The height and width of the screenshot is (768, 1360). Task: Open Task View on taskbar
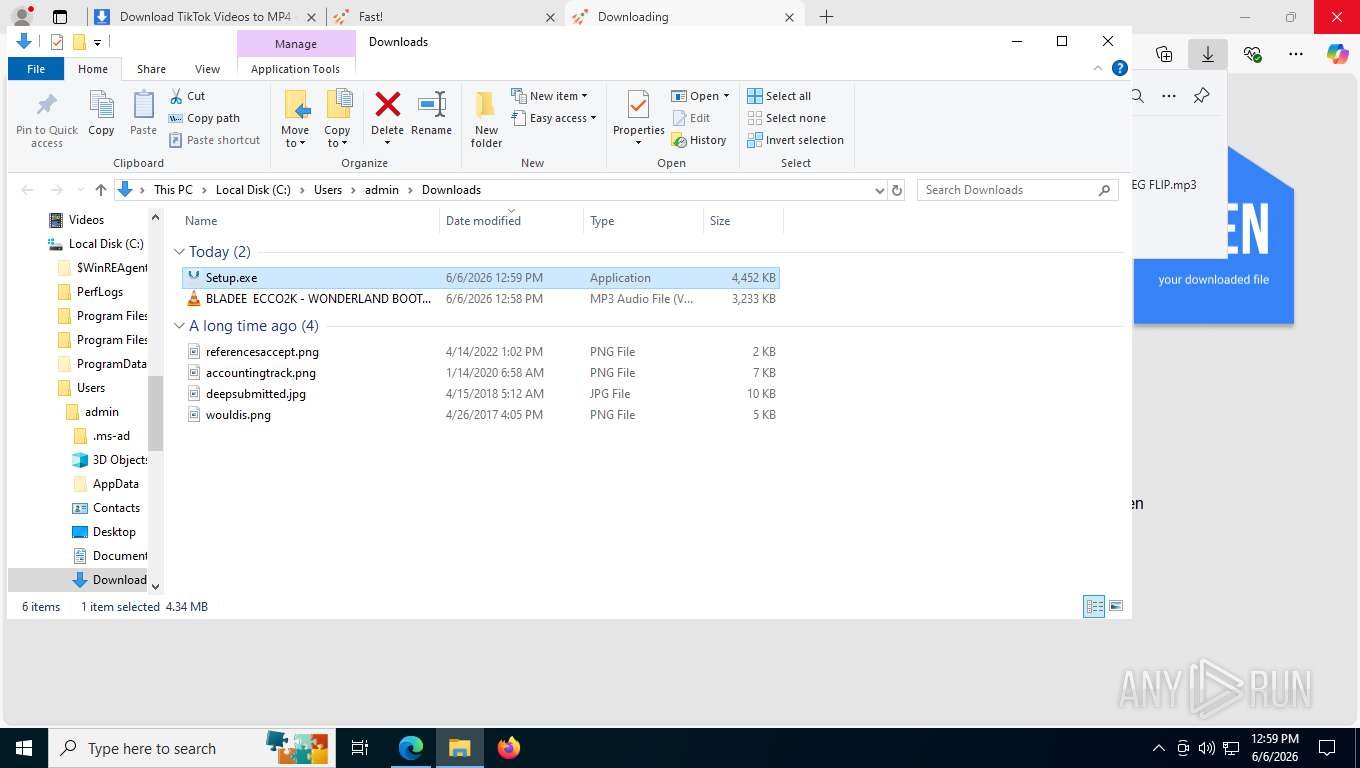360,748
